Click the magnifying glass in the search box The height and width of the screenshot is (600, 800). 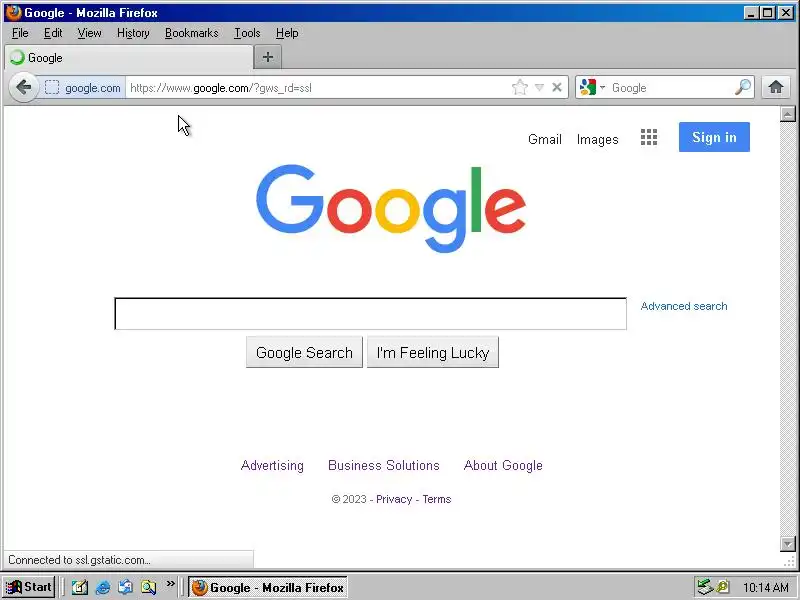pos(743,88)
